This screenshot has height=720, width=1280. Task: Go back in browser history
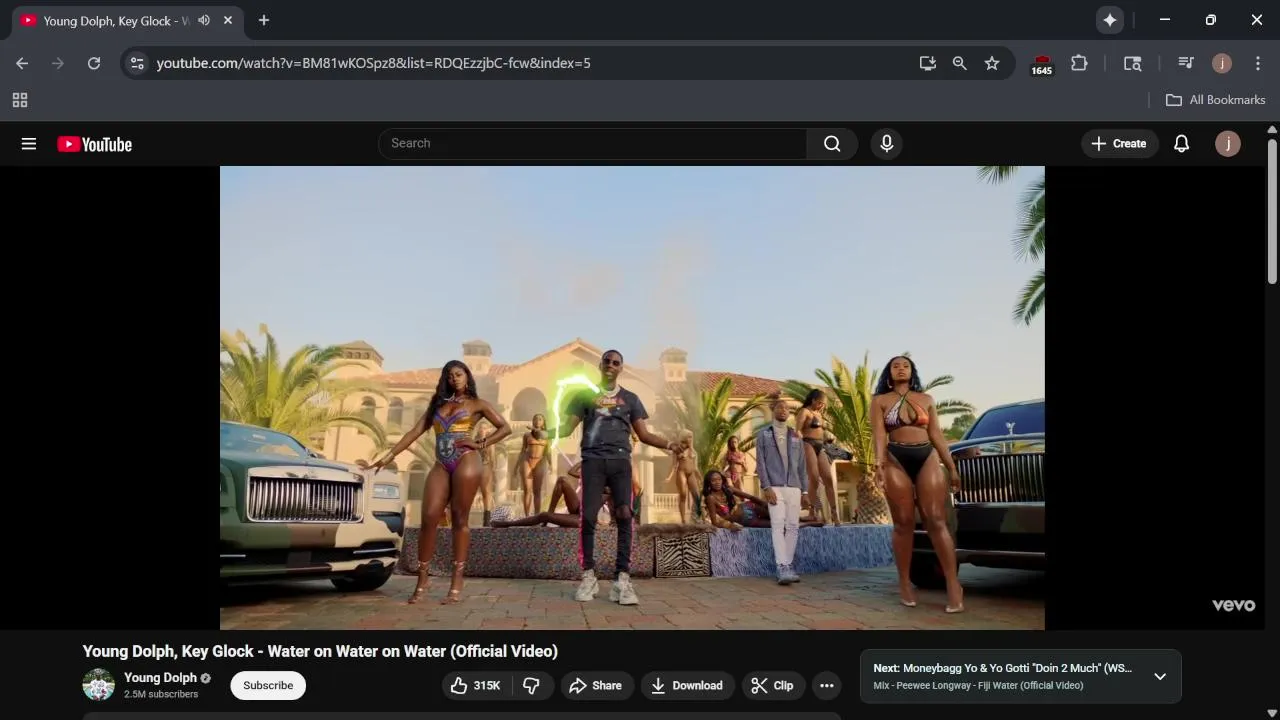pyautogui.click(x=22, y=63)
